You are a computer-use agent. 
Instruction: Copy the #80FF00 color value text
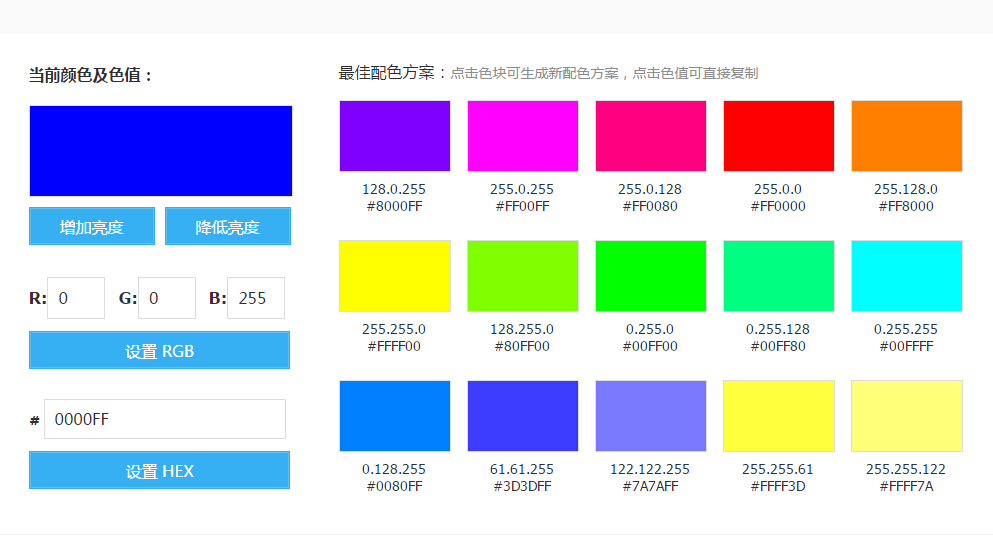pyautogui.click(x=522, y=347)
